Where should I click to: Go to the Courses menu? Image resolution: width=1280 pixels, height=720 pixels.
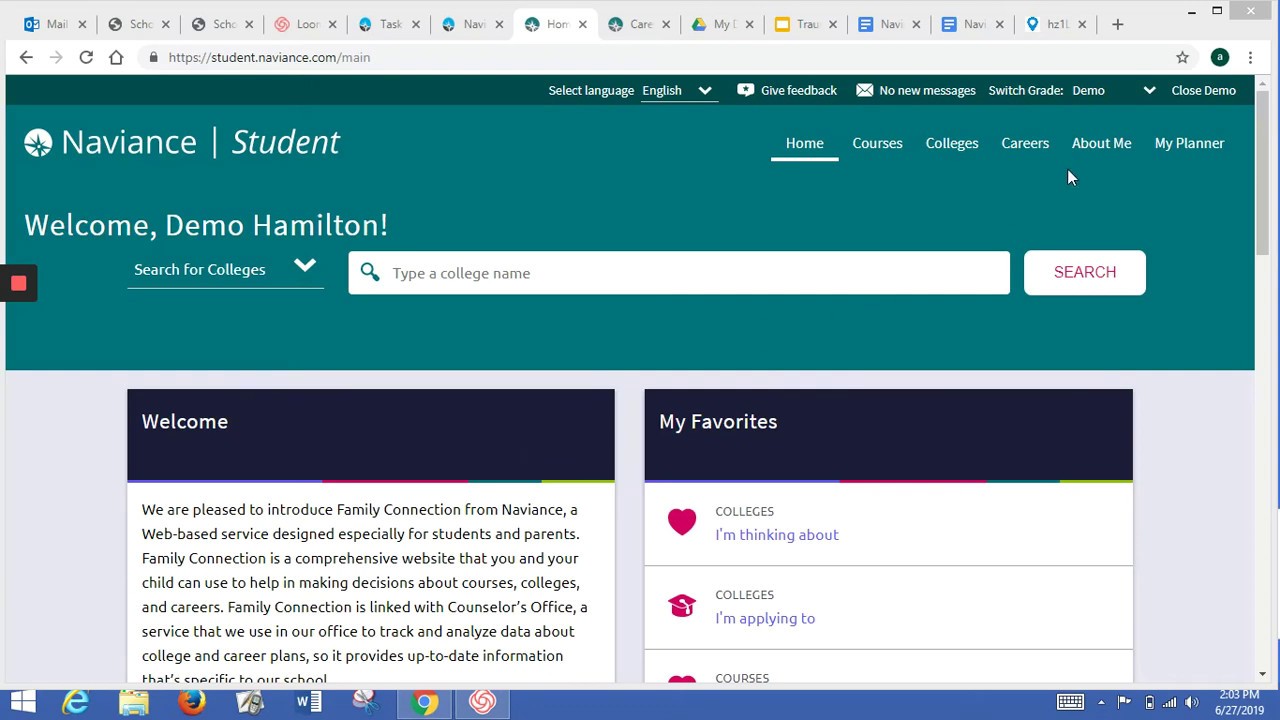coord(877,143)
